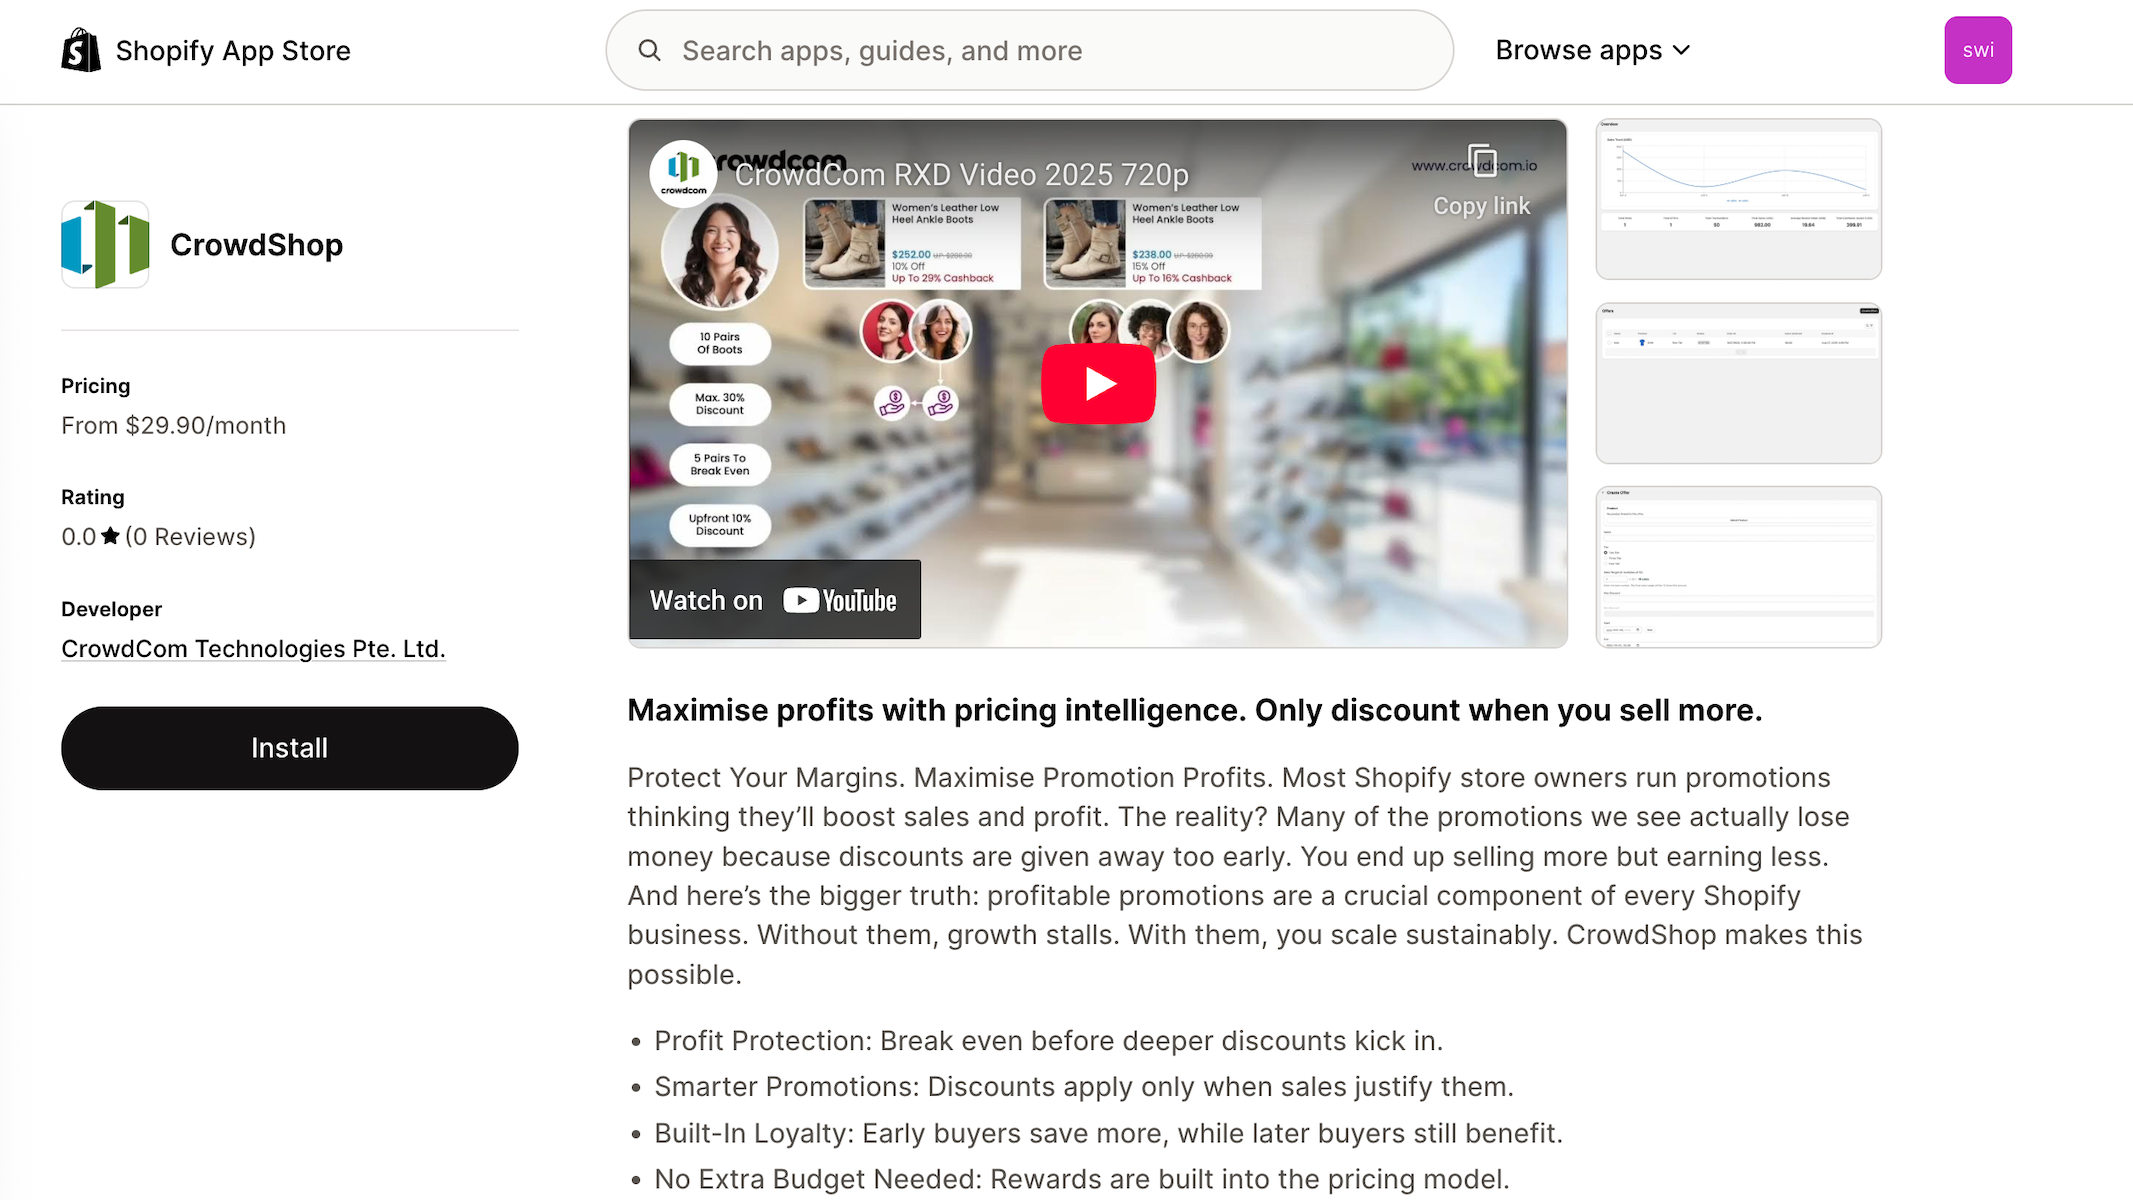View the Offers table screenshot thumbnail
The width and height of the screenshot is (2133, 1200).
[1738, 383]
